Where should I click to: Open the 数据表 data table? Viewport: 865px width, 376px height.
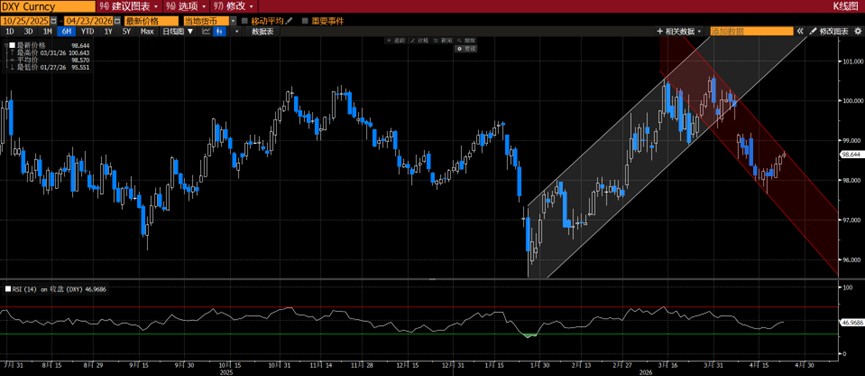262,31
